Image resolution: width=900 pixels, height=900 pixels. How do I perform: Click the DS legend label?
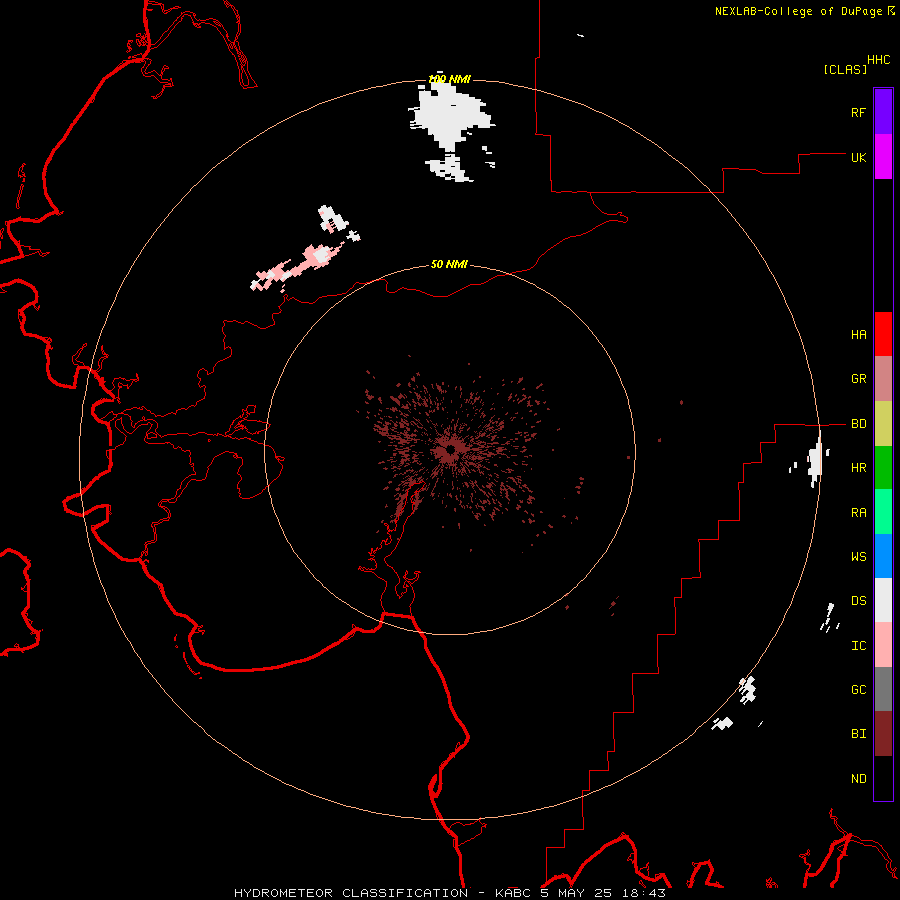858,601
